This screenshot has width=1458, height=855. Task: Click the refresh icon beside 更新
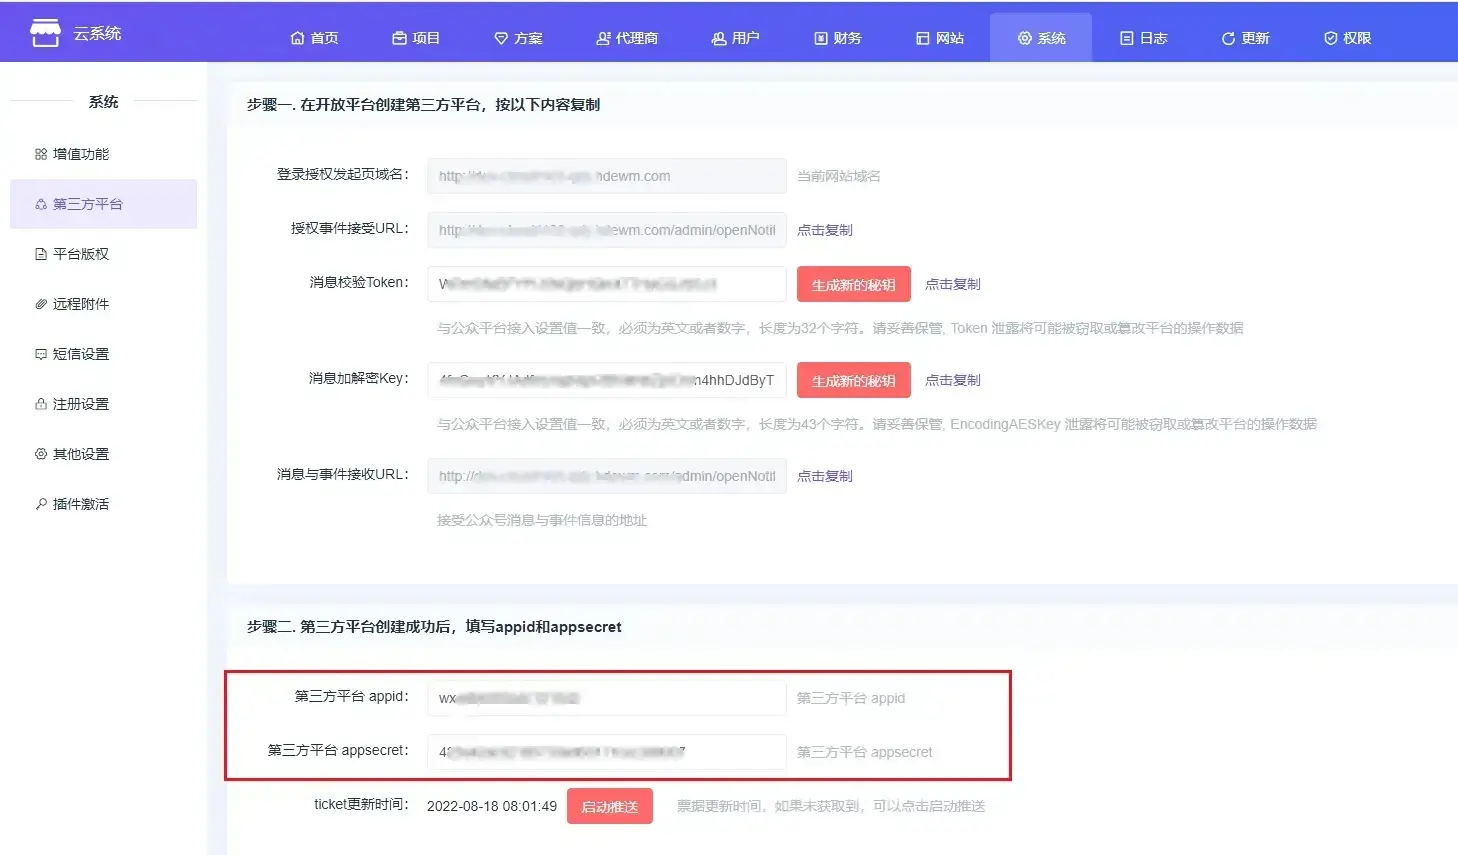coord(1228,38)
